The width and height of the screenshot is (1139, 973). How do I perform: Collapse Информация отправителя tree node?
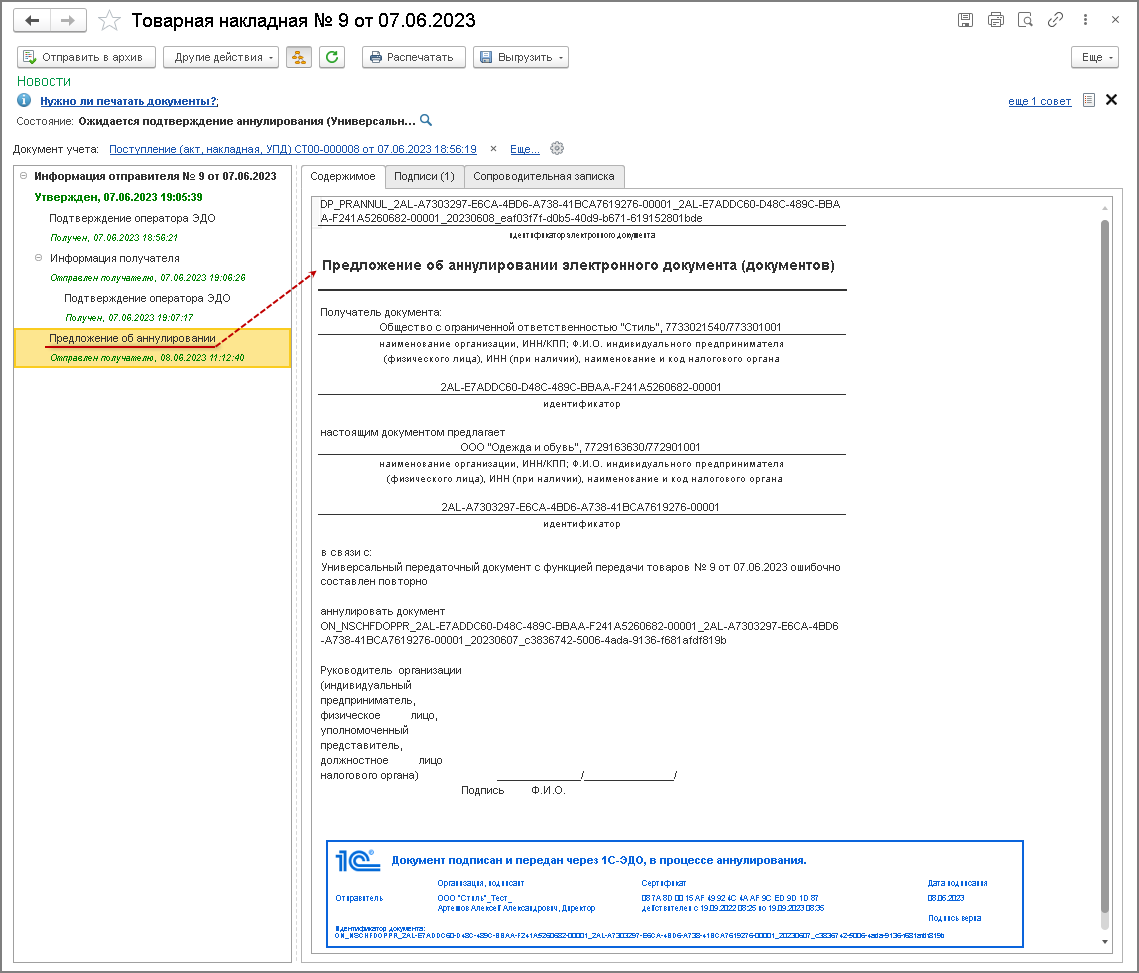pyautogui.click(x=23, y=176)
